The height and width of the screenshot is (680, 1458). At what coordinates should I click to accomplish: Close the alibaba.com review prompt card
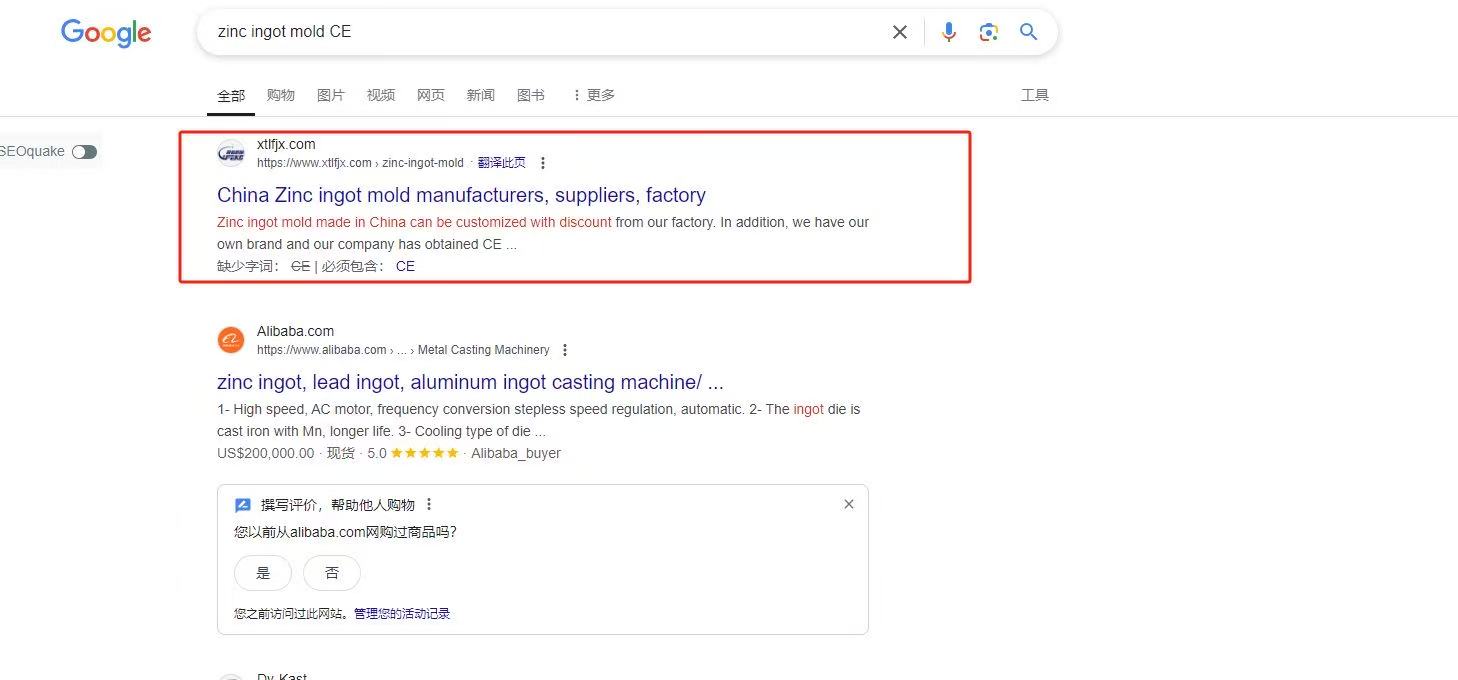point(849,504)
